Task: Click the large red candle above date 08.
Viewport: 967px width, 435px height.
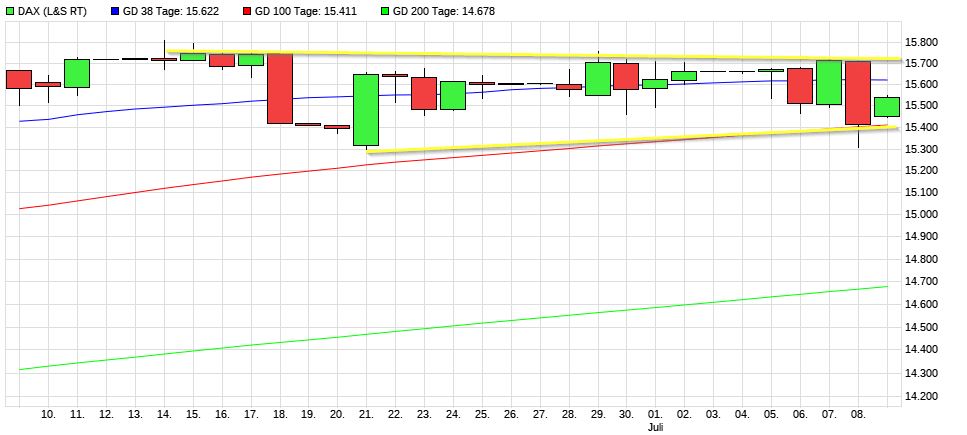Action: 858,93
